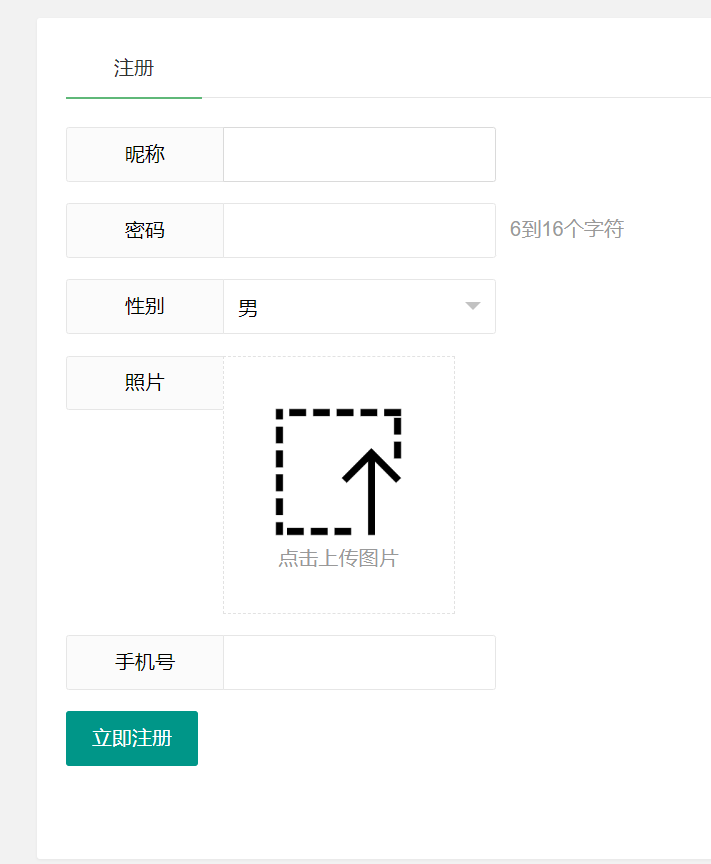Click the upward arrow in upload icon
The height and width of the screenshot is (864, 711).
371,490
